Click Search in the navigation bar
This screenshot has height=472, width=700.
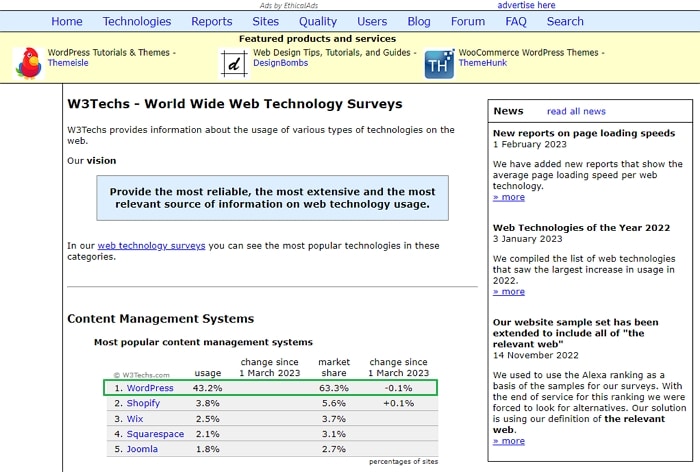pyautogui.click(x=565, y=21)
